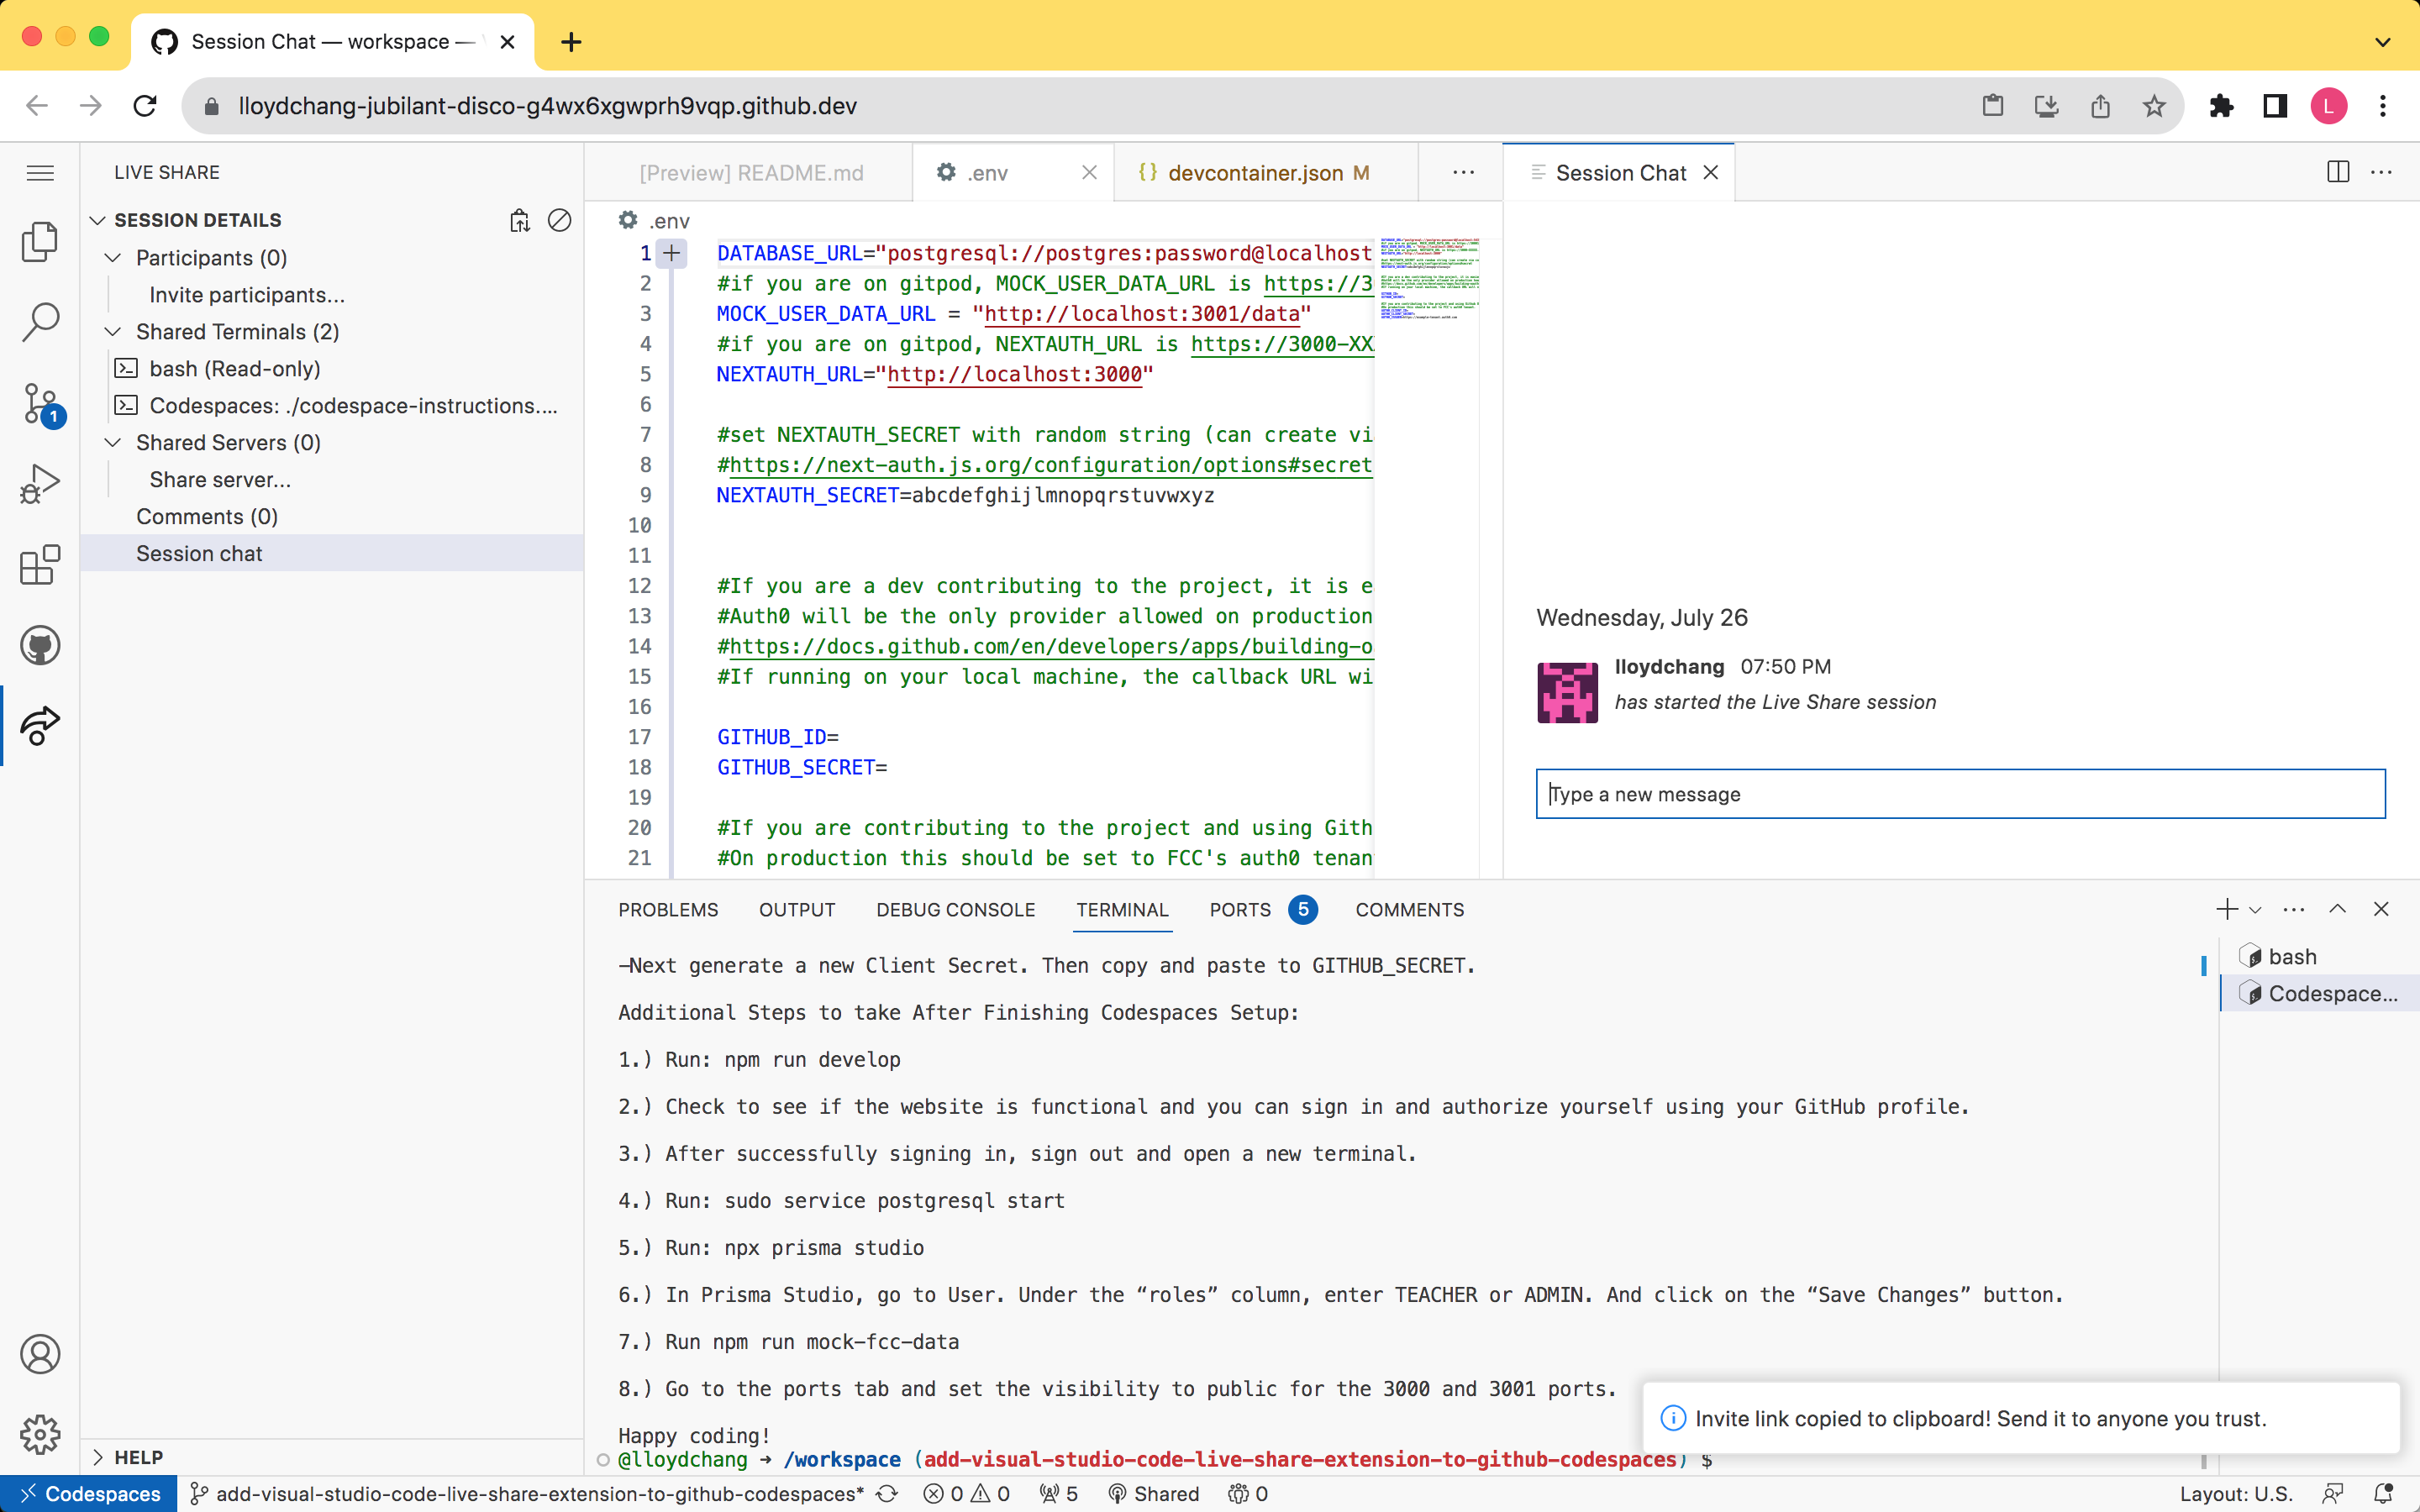Click Share server link
Viewport: 2420px width, 1512px height.
coord(219,479)
